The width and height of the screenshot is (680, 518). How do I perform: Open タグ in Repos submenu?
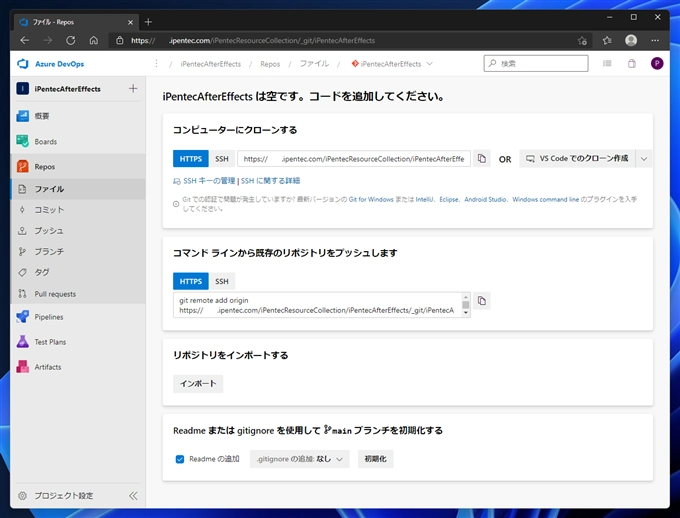pos(78,272)
